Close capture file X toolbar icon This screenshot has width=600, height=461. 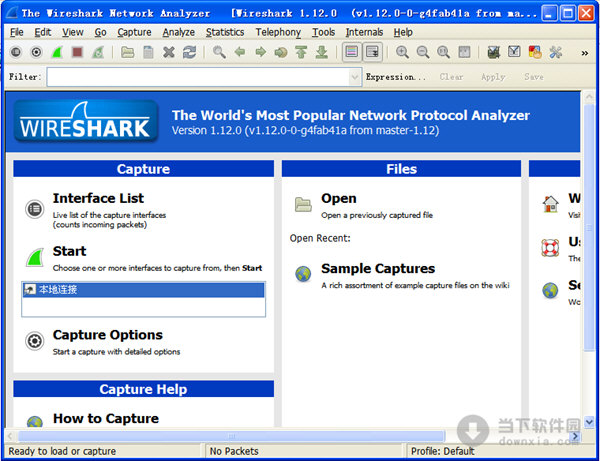click(169, 52)
